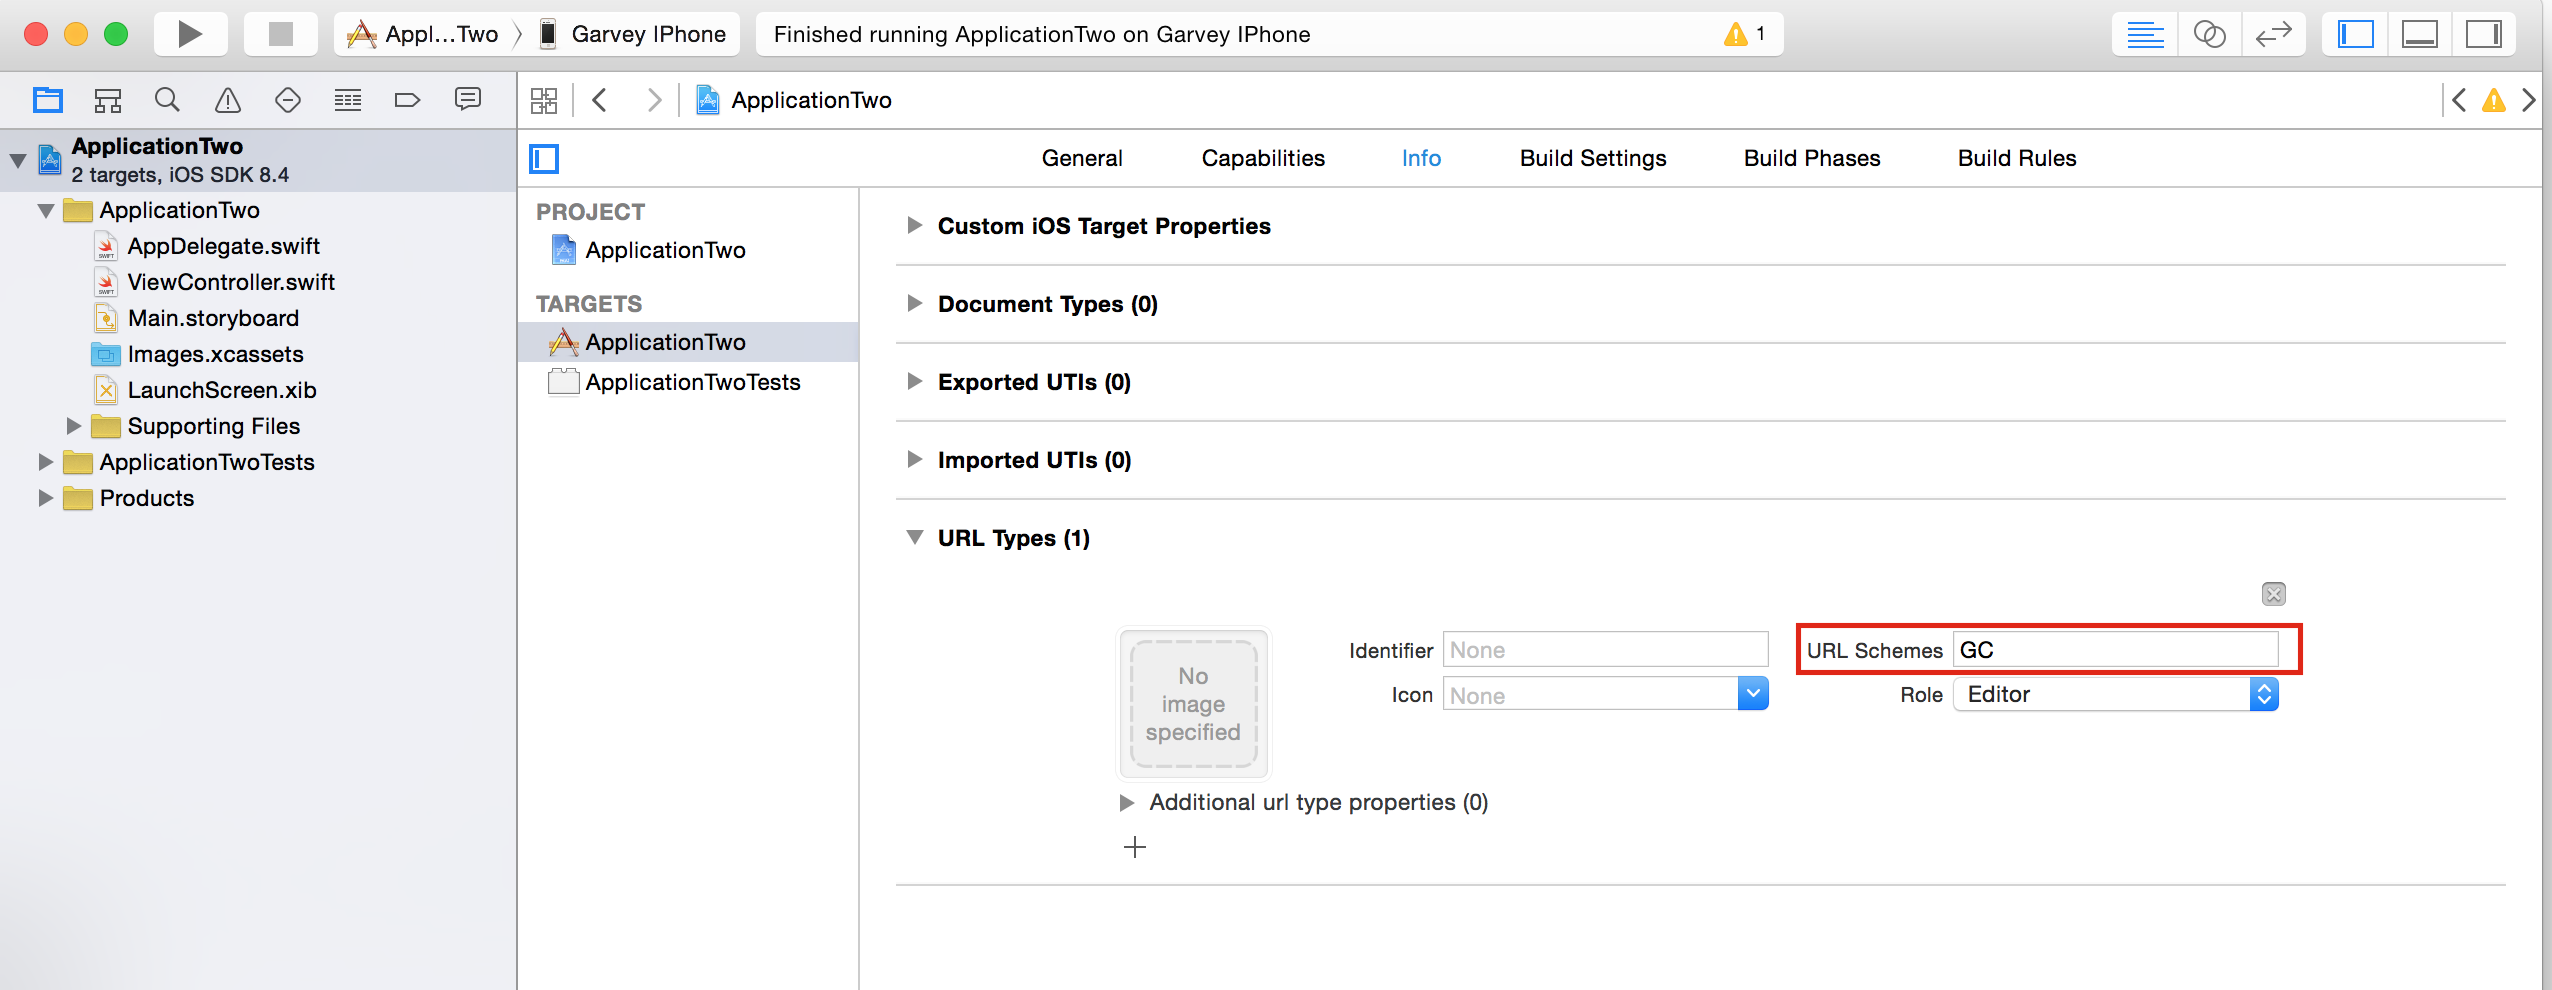Open the related items grid menu

[544, 100]
